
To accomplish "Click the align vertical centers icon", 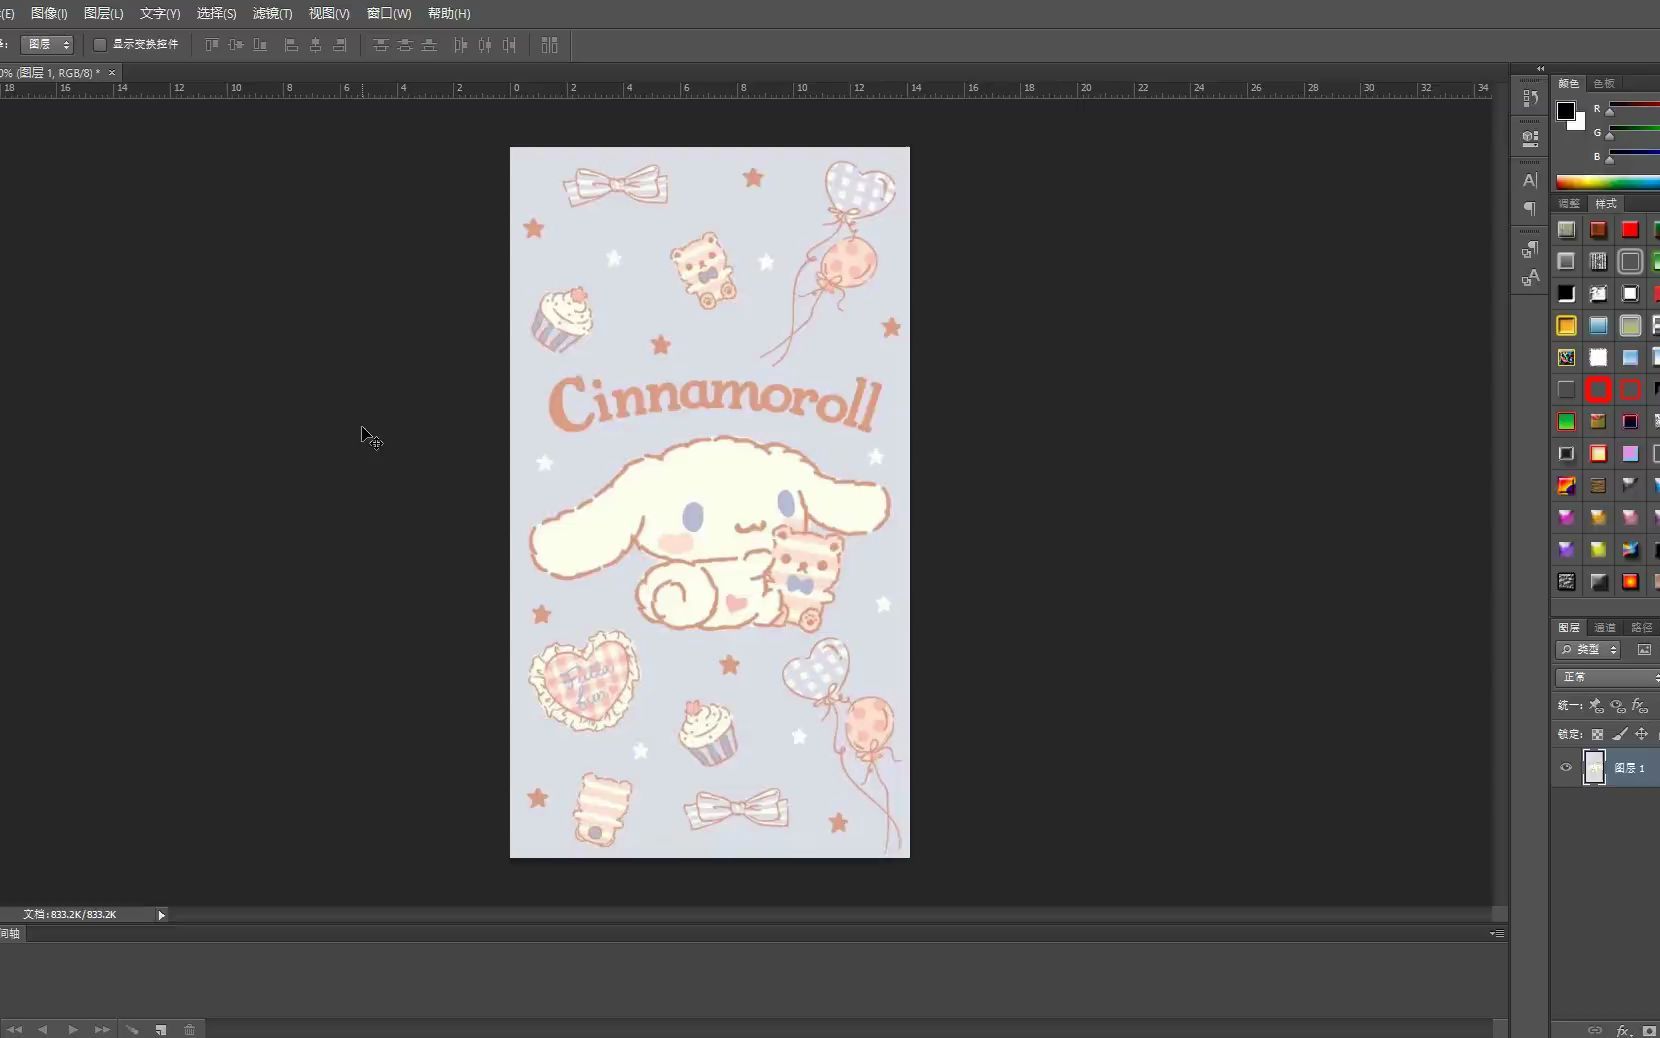I will click(236, 45).
